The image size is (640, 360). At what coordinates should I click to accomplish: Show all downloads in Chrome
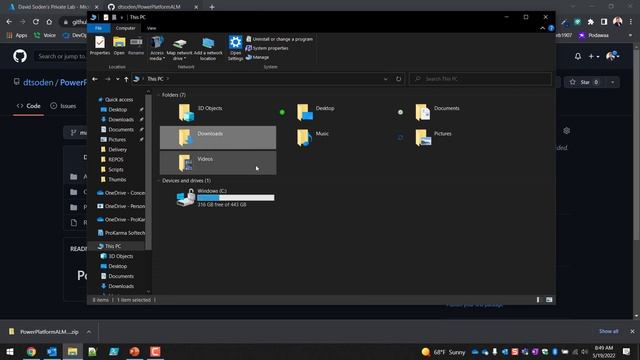pyautogui.click(x=609, y=331)
